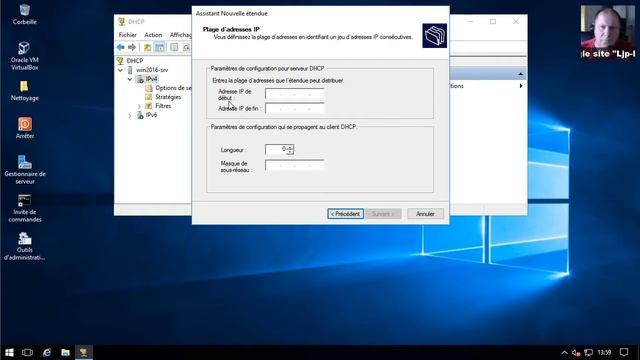Select the Stratégies folder in tree

(168, 97)
